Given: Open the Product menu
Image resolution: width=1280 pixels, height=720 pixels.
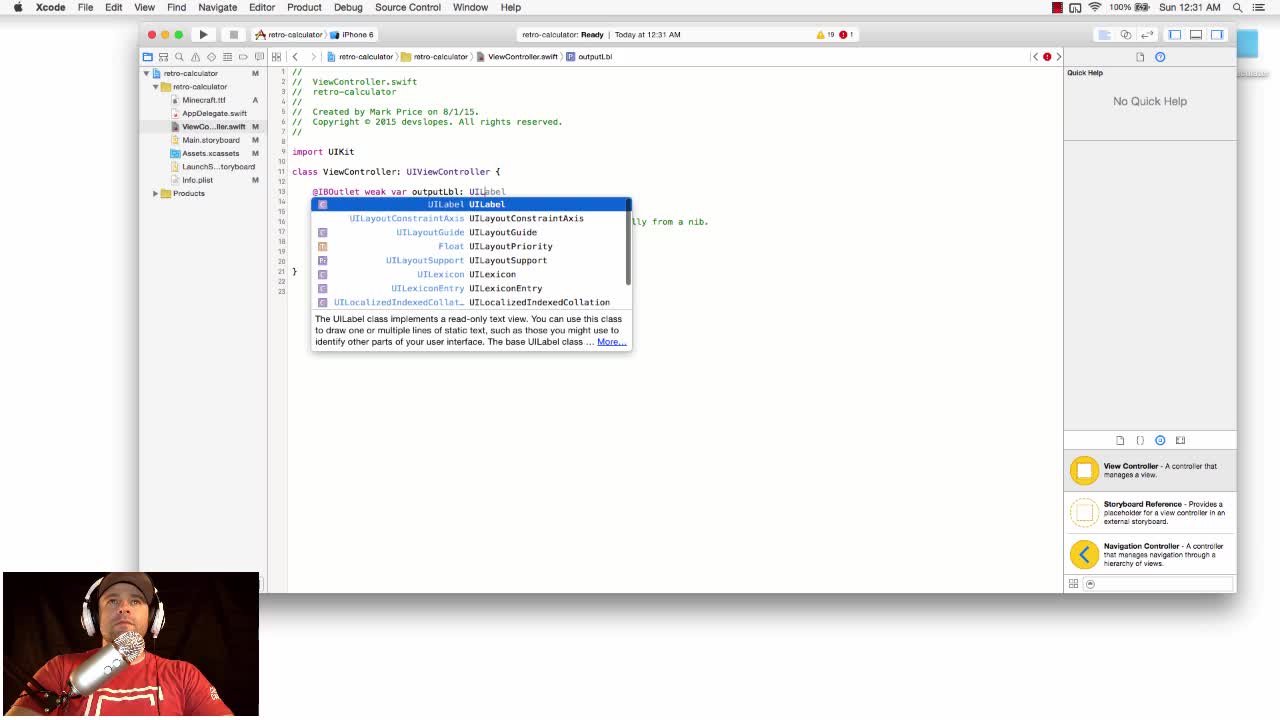Looking at the screenshot, I should coord(304,7).
